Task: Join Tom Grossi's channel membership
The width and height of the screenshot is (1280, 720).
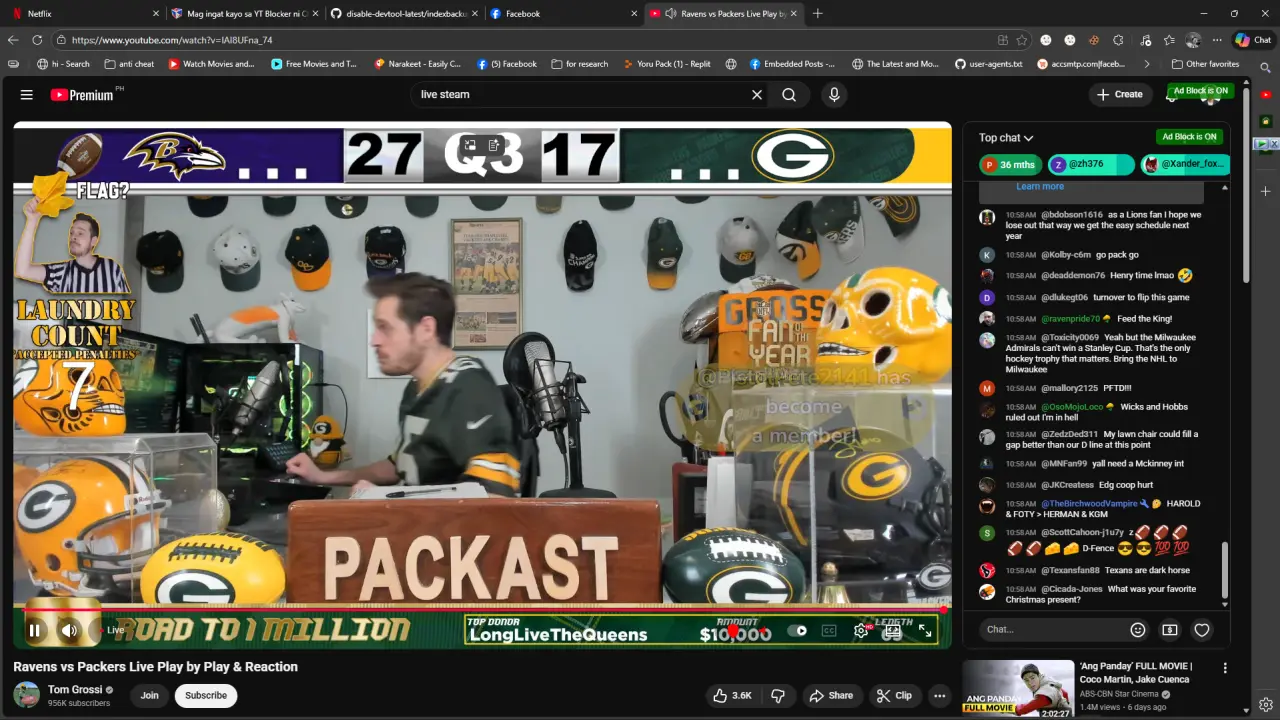Action: [x=149, y=696]
